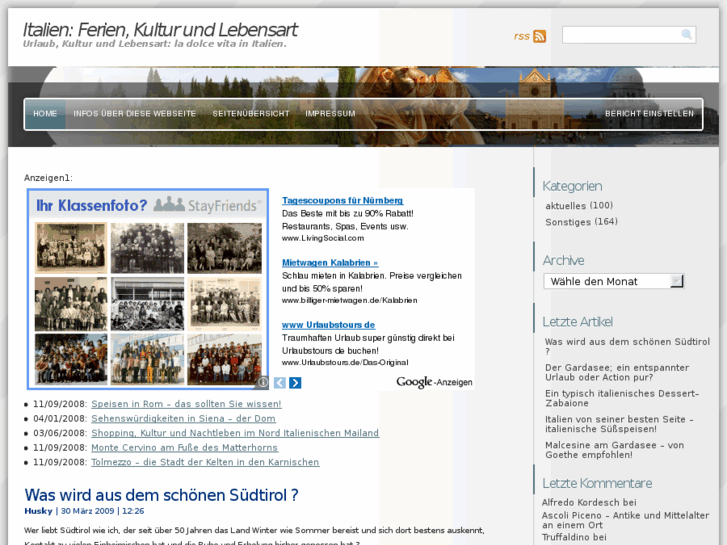Open headline 'Was wird aus dem schönen Südtirol ?'
Viewport: 727px width, 545px height.
click(x=161, y=495)
